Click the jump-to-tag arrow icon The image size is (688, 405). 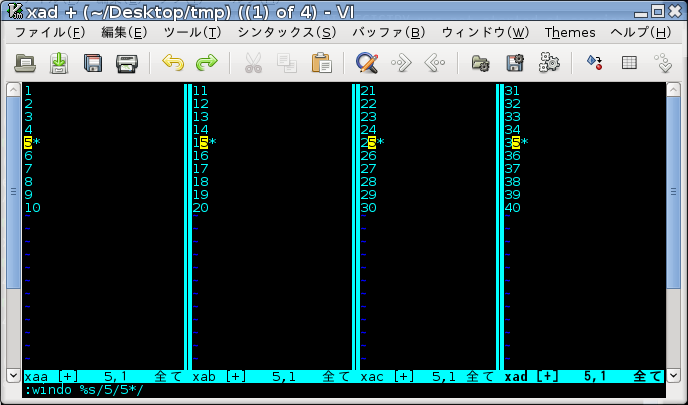click(x=663, y=63)
